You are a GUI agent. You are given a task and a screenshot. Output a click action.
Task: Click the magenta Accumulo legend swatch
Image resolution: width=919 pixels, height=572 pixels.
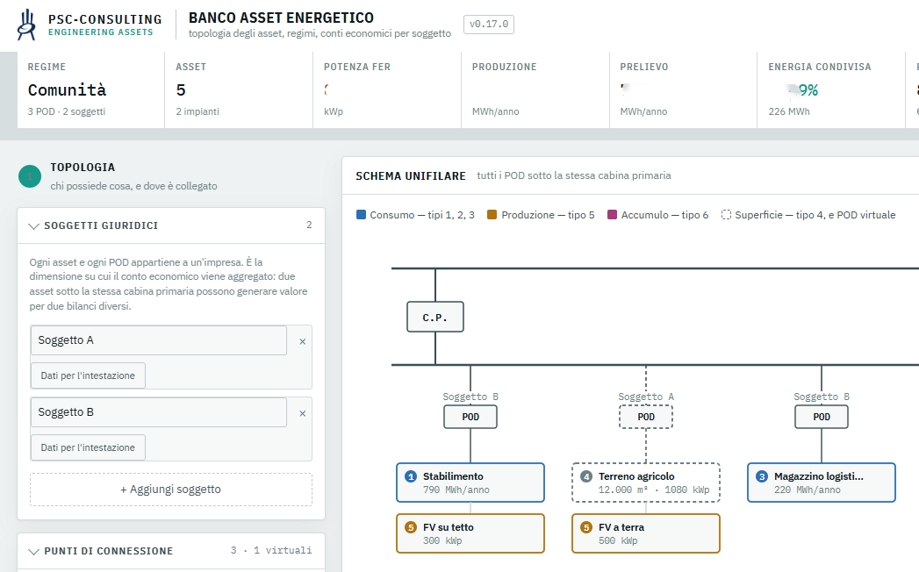coord(612,214)
